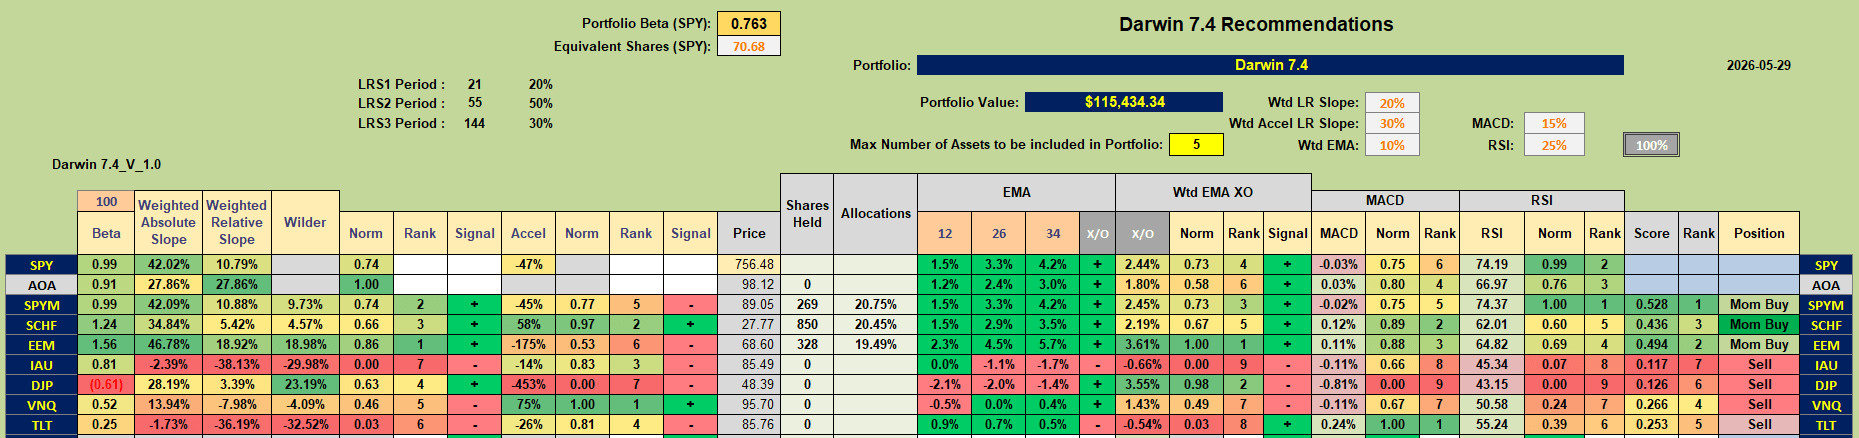This screenshot has width=1859, height=438.
Task: Select the red DJP beta (0.61)
Action: click(106, 384)
